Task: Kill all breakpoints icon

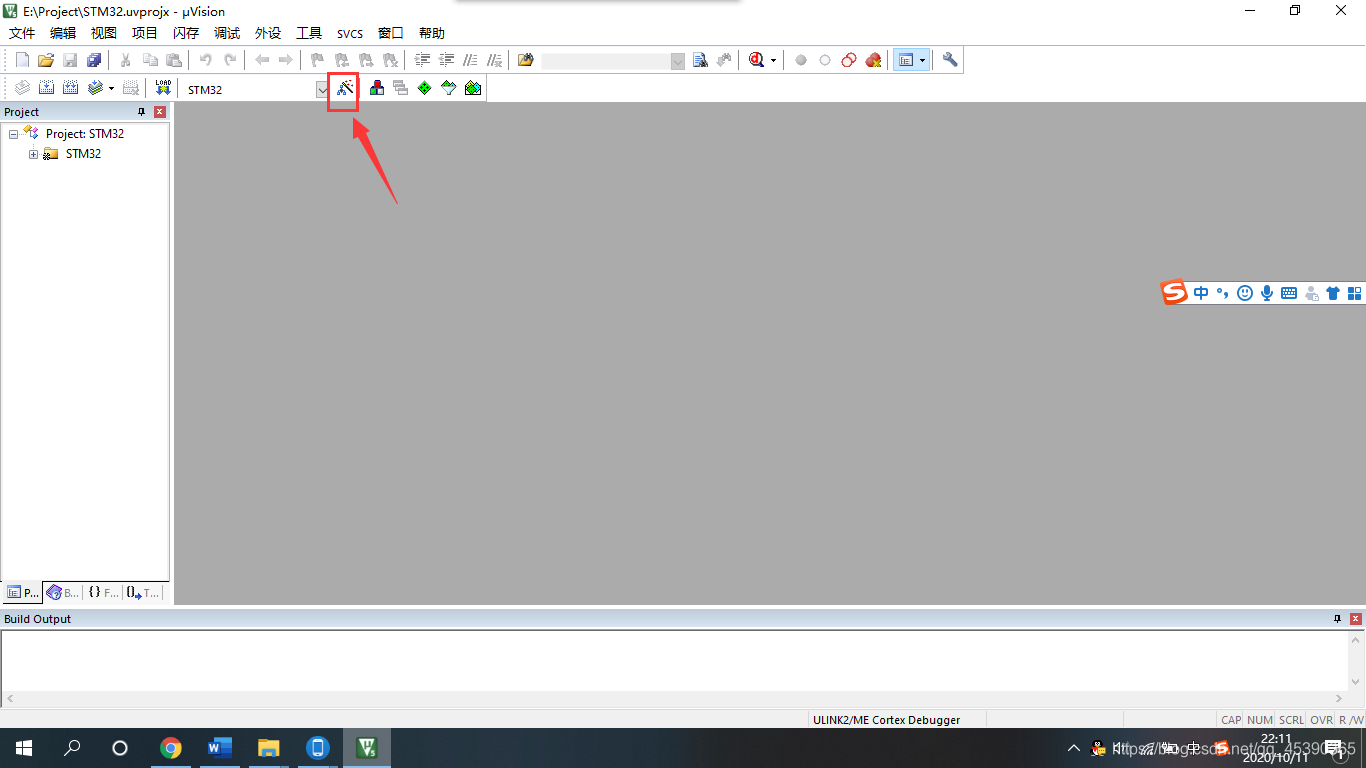Action: click(x=873, y=60)
